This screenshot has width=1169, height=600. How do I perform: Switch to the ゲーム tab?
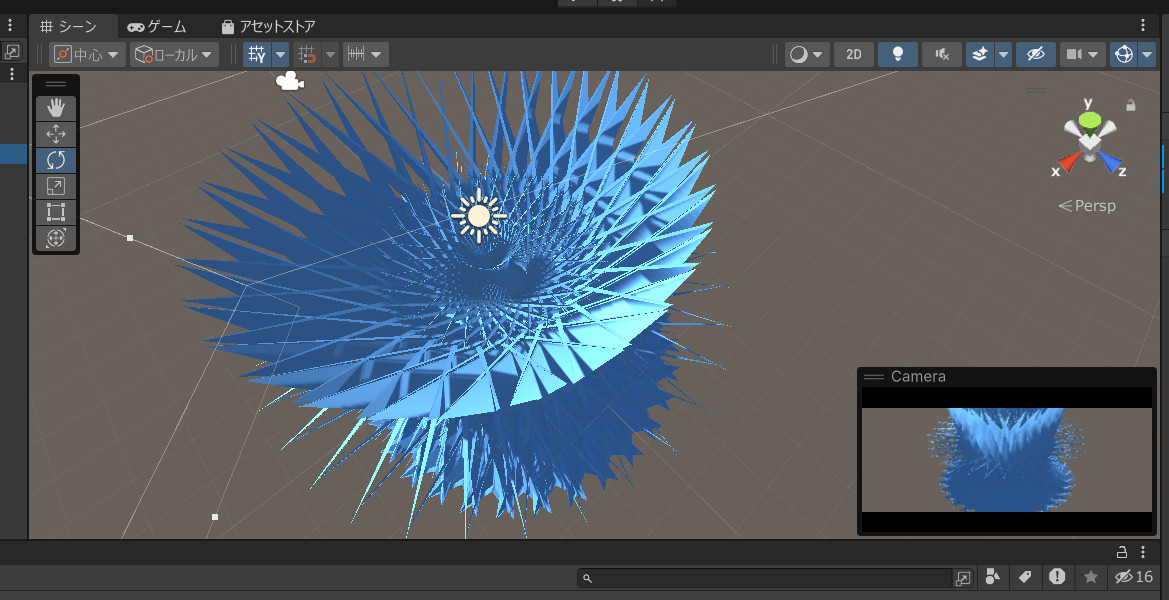[157, 27]
